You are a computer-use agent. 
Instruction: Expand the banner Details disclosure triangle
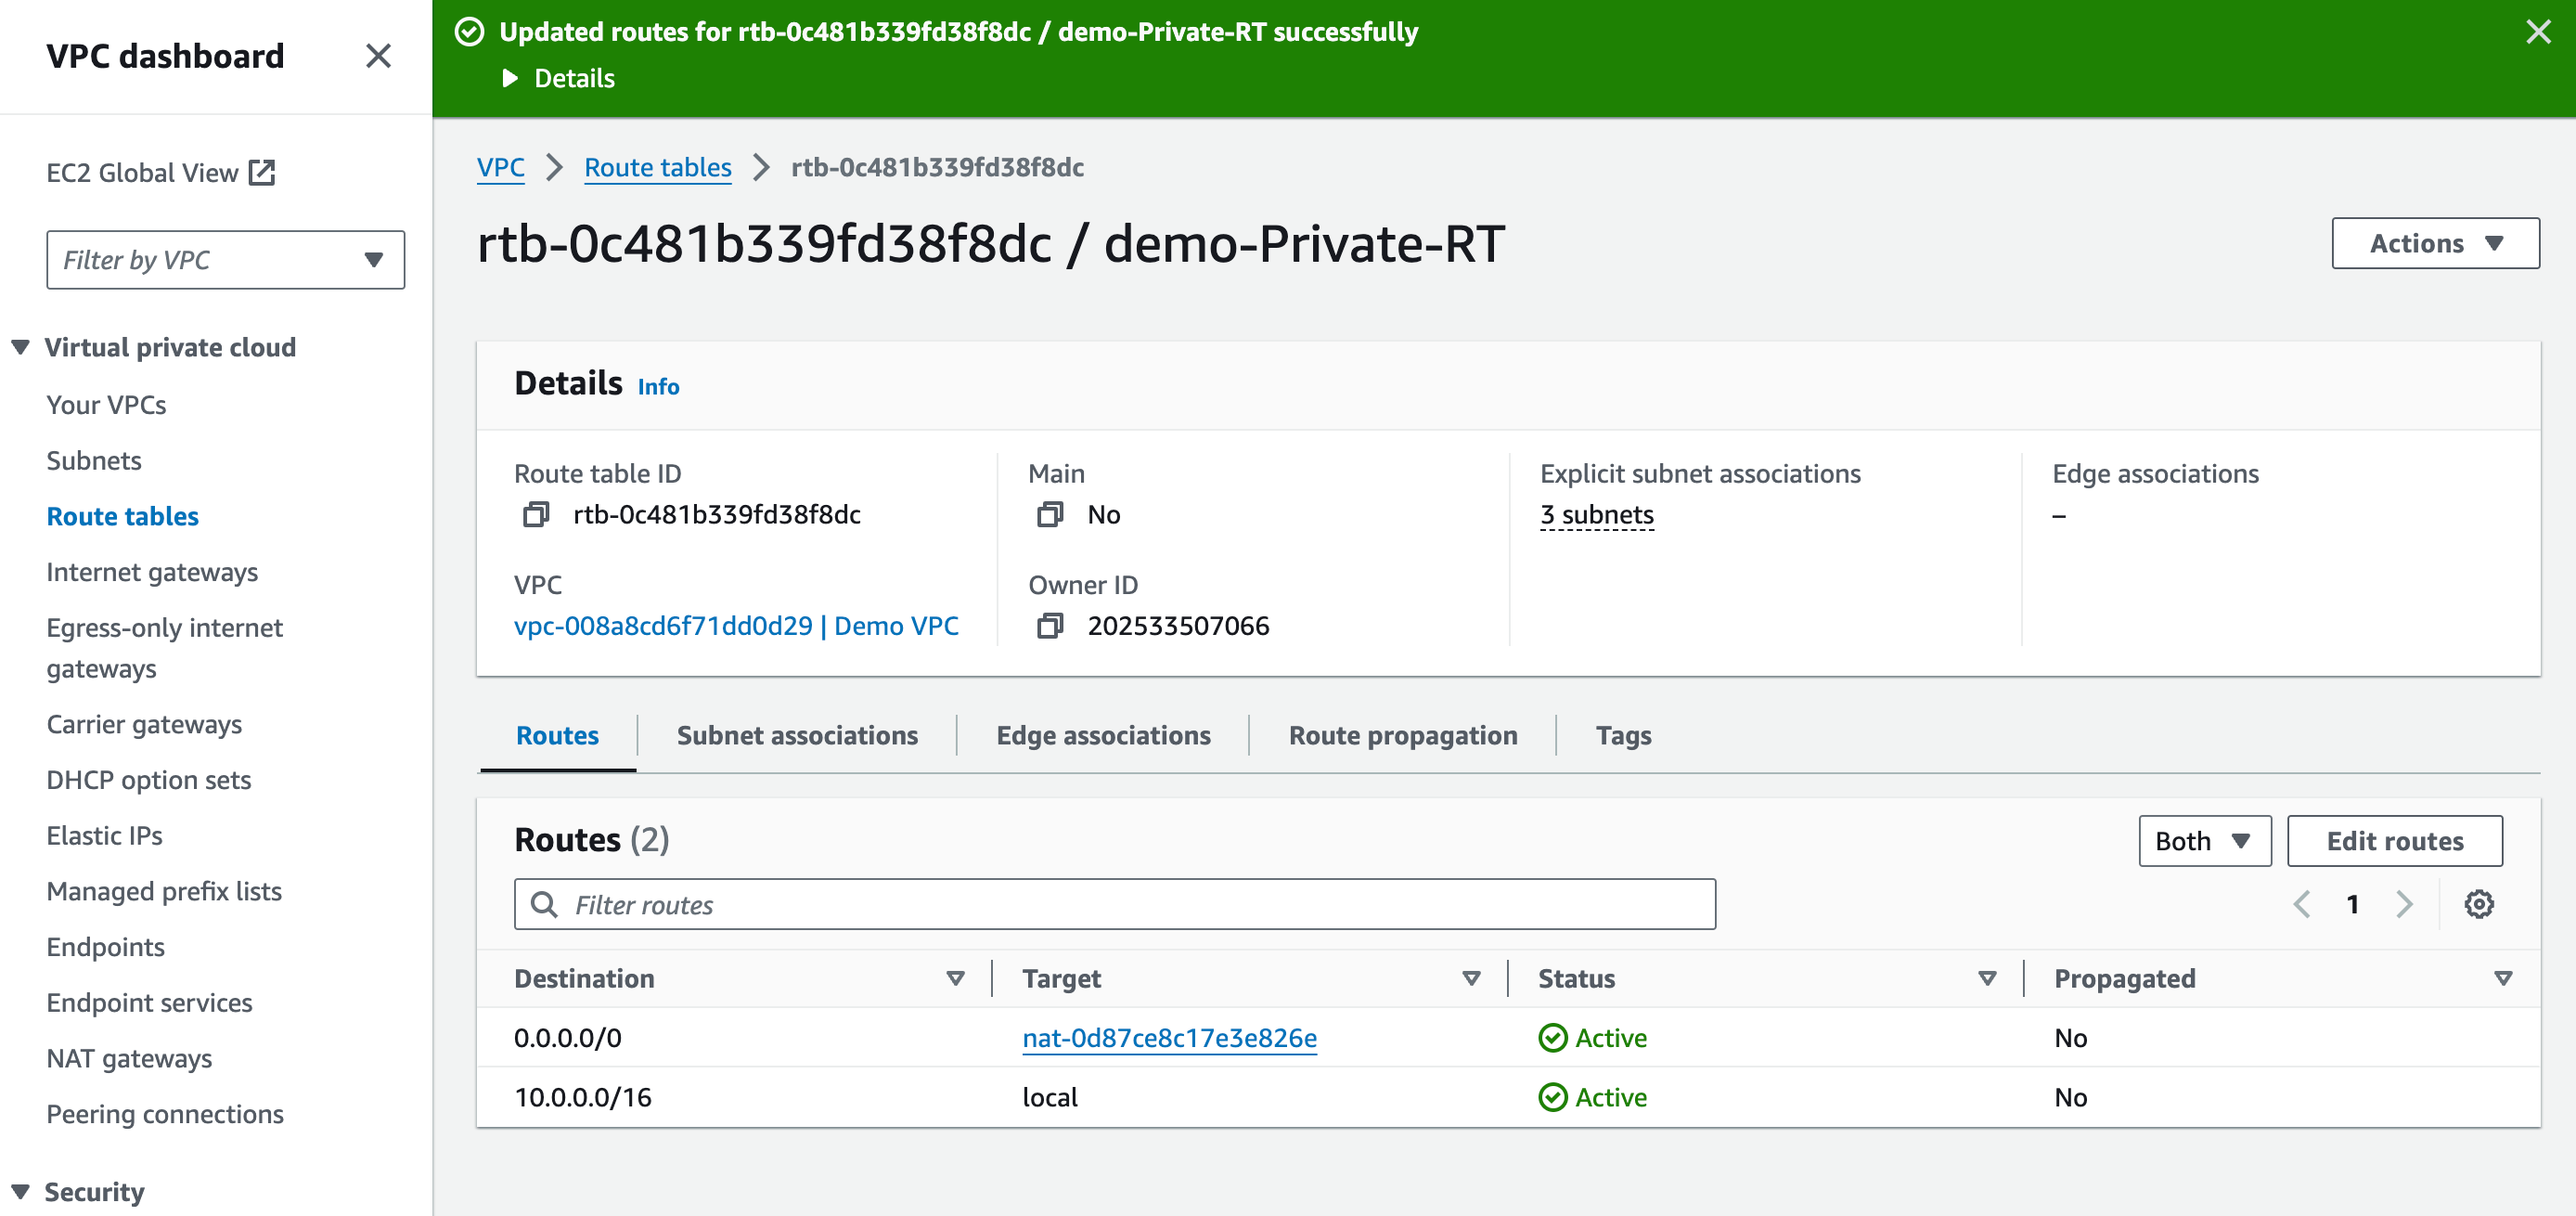click(510, 78)
